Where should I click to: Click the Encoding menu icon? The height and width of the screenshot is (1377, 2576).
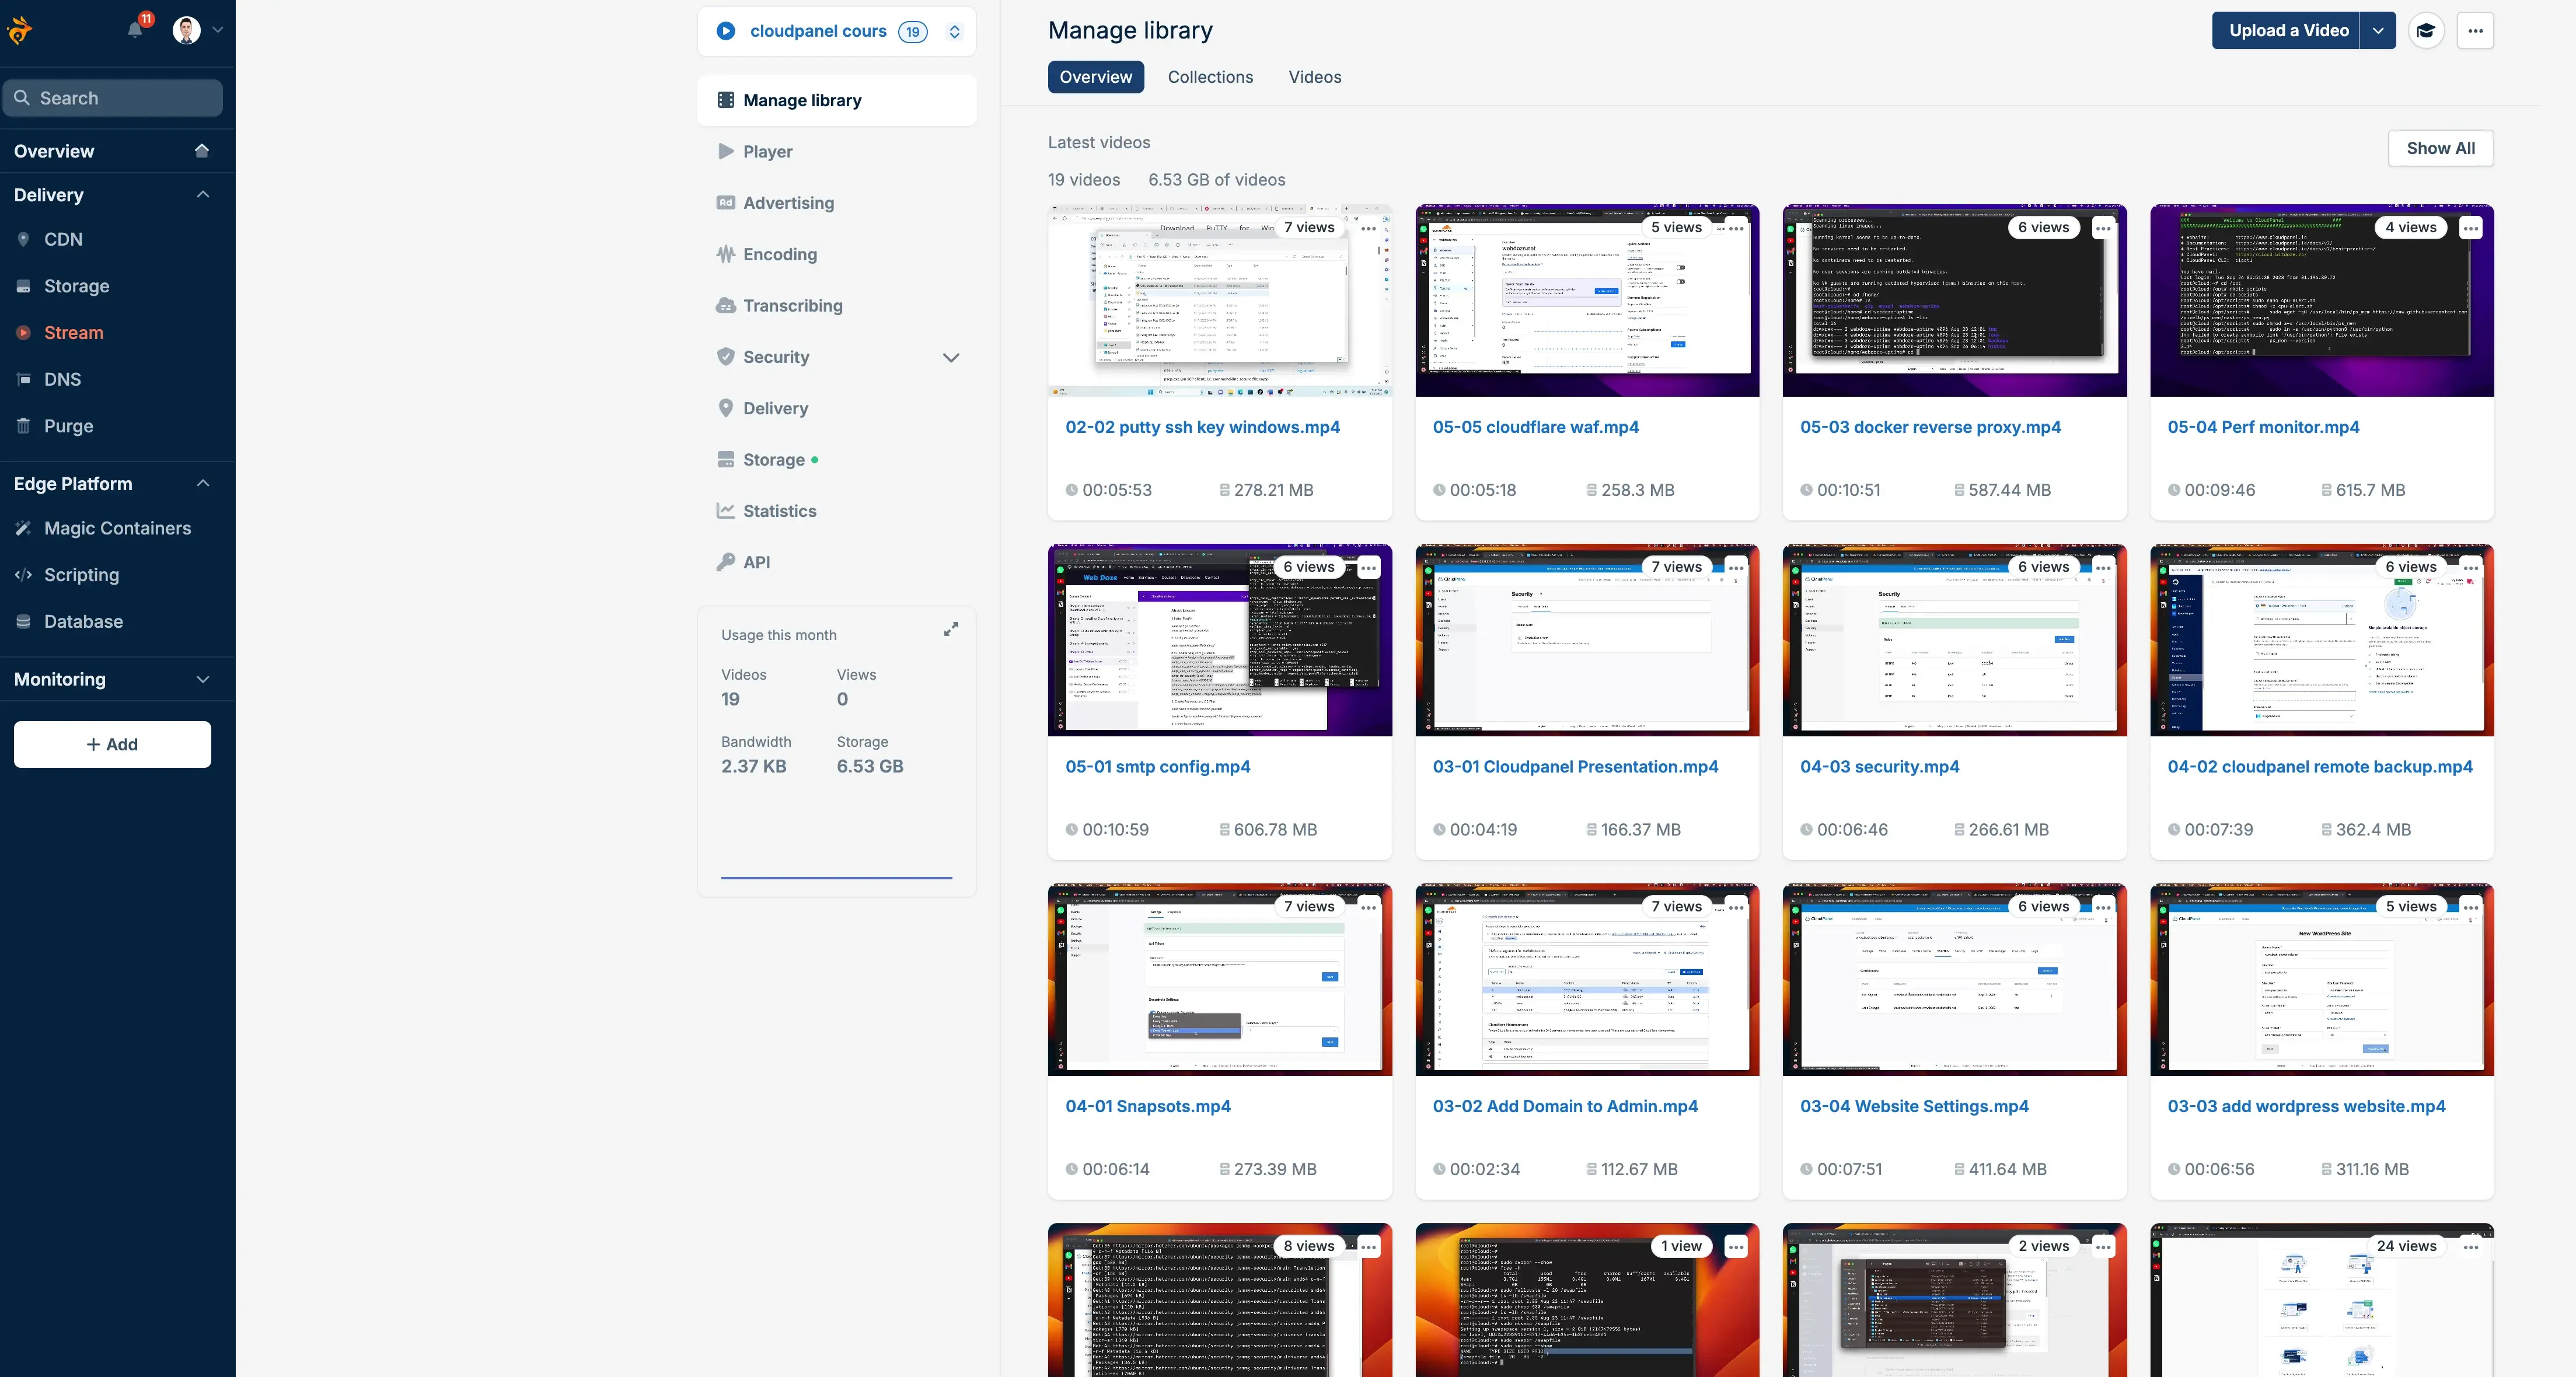(x=725, y=254)
